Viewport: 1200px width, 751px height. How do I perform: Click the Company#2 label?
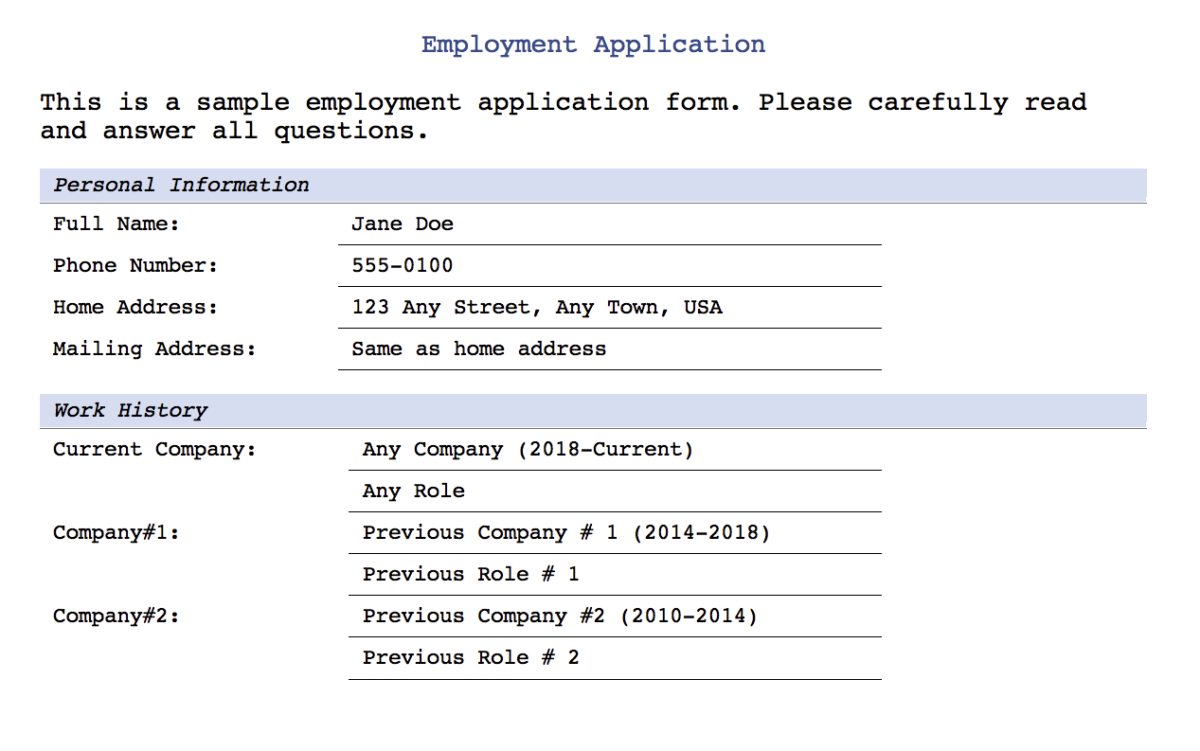(116, 616)
